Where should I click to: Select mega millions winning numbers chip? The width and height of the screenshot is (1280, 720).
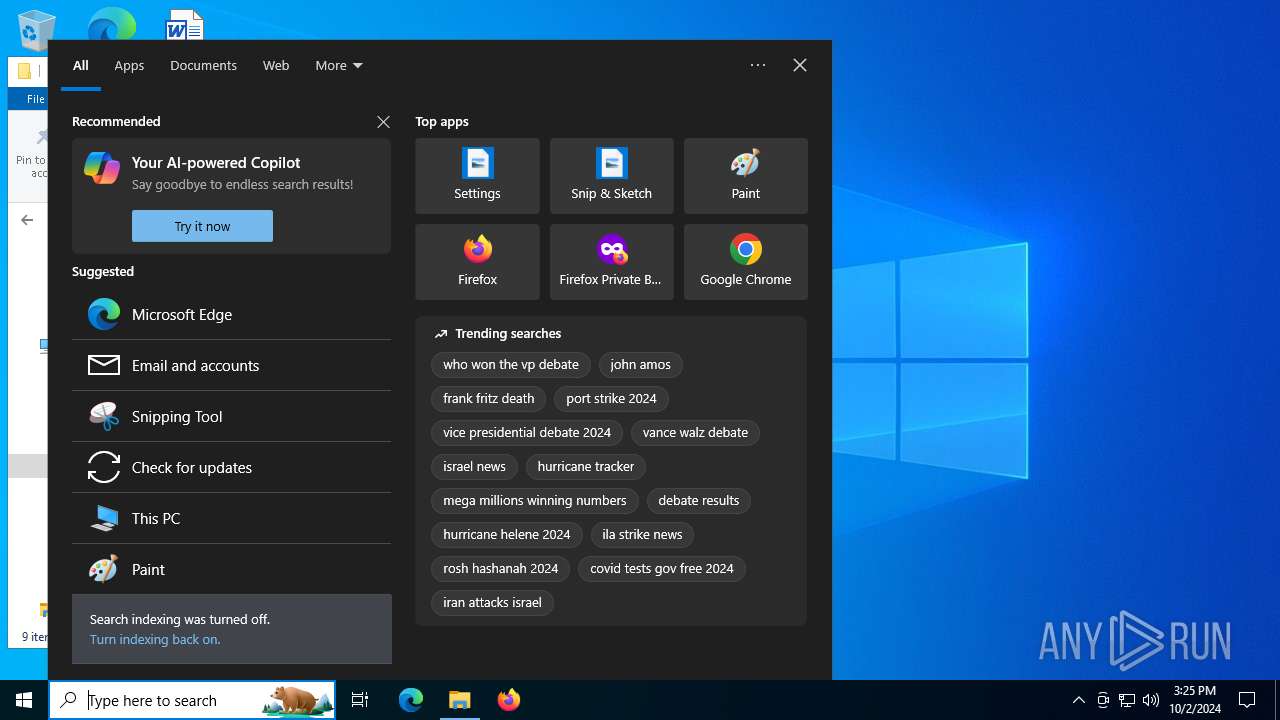tap(534, 501)
